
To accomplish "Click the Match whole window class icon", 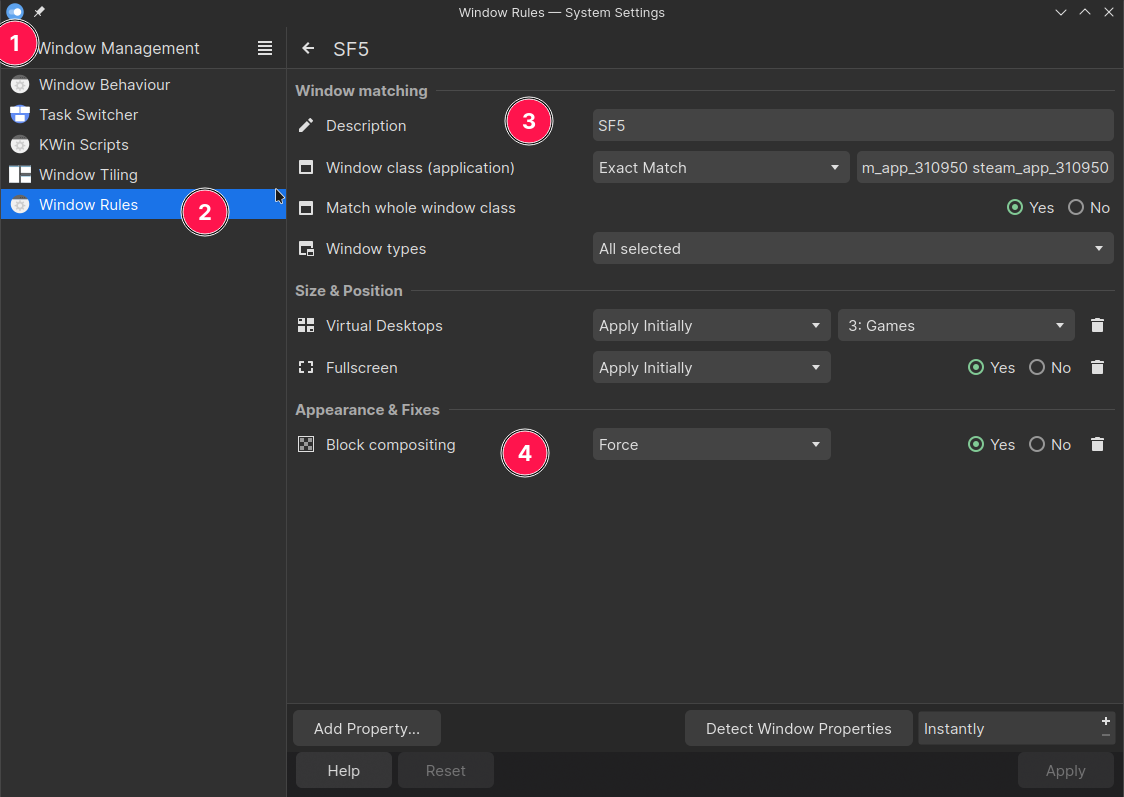I will pyautogui.click(x=306, y=208).
